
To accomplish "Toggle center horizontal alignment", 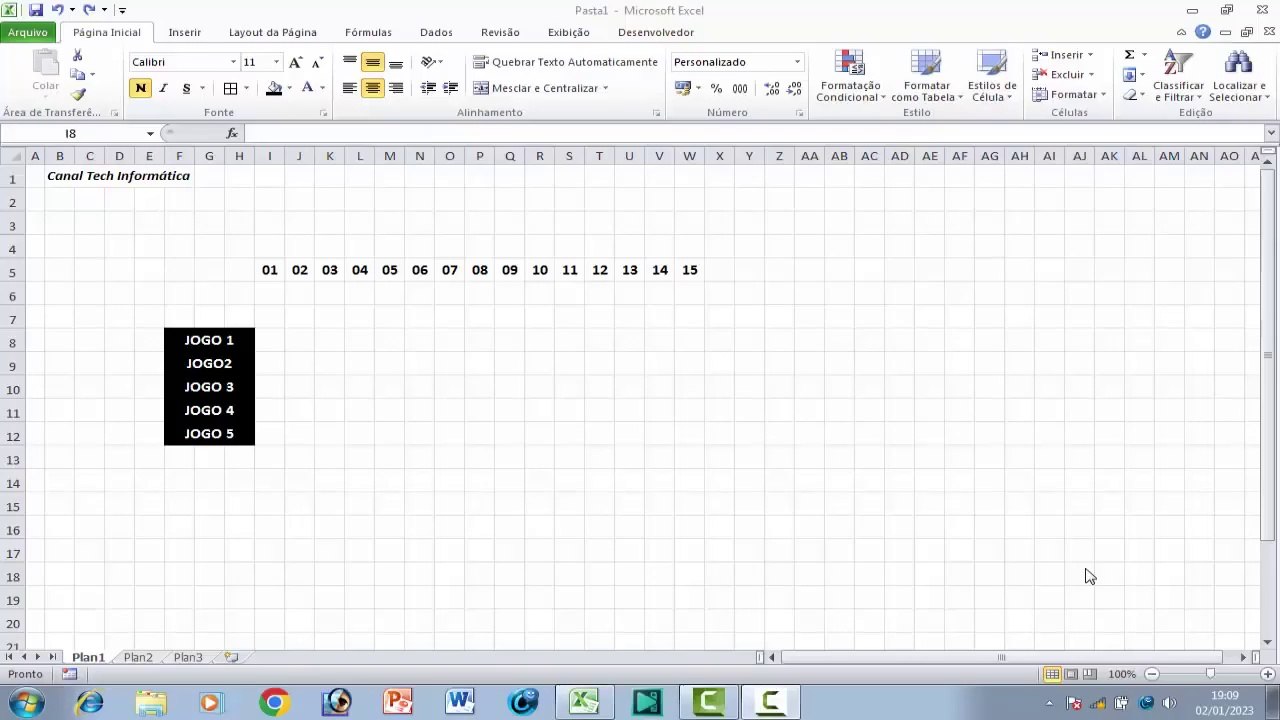I will click(372, 88).
